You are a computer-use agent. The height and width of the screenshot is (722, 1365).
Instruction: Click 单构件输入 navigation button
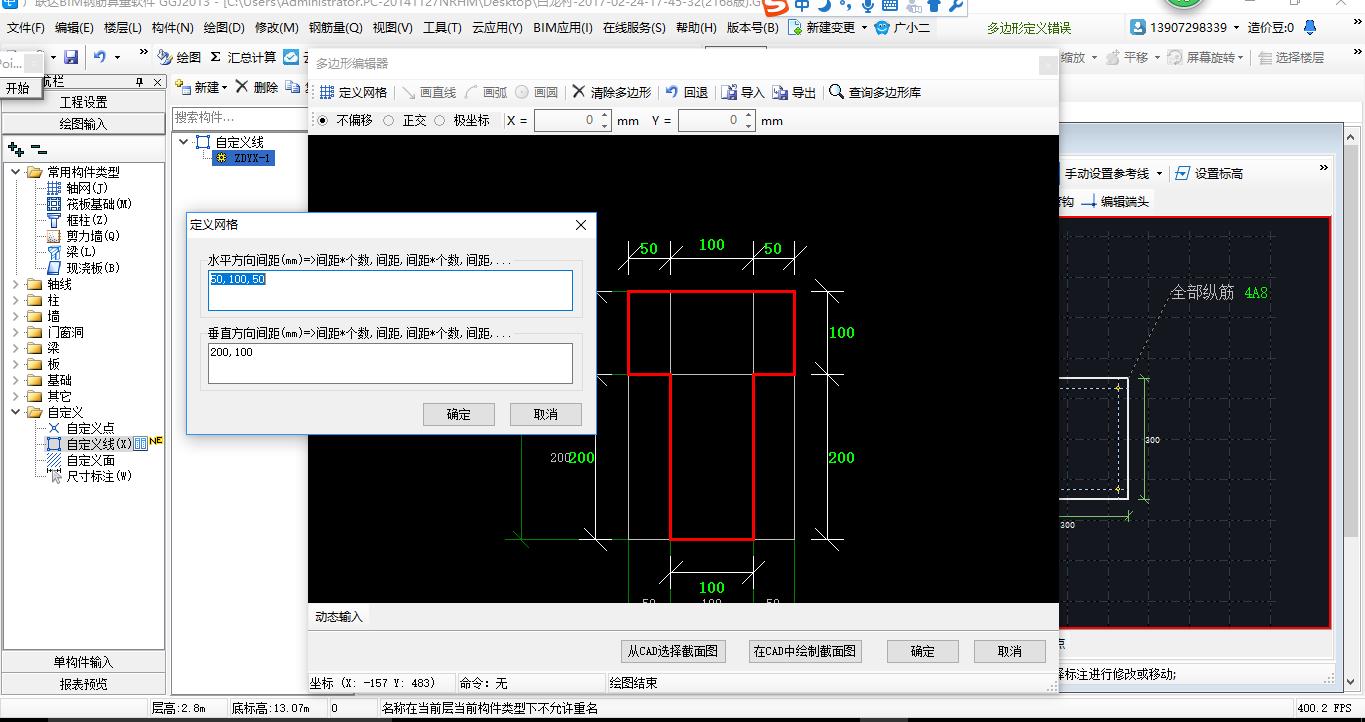pyautogui.click(x=84, y=662)
